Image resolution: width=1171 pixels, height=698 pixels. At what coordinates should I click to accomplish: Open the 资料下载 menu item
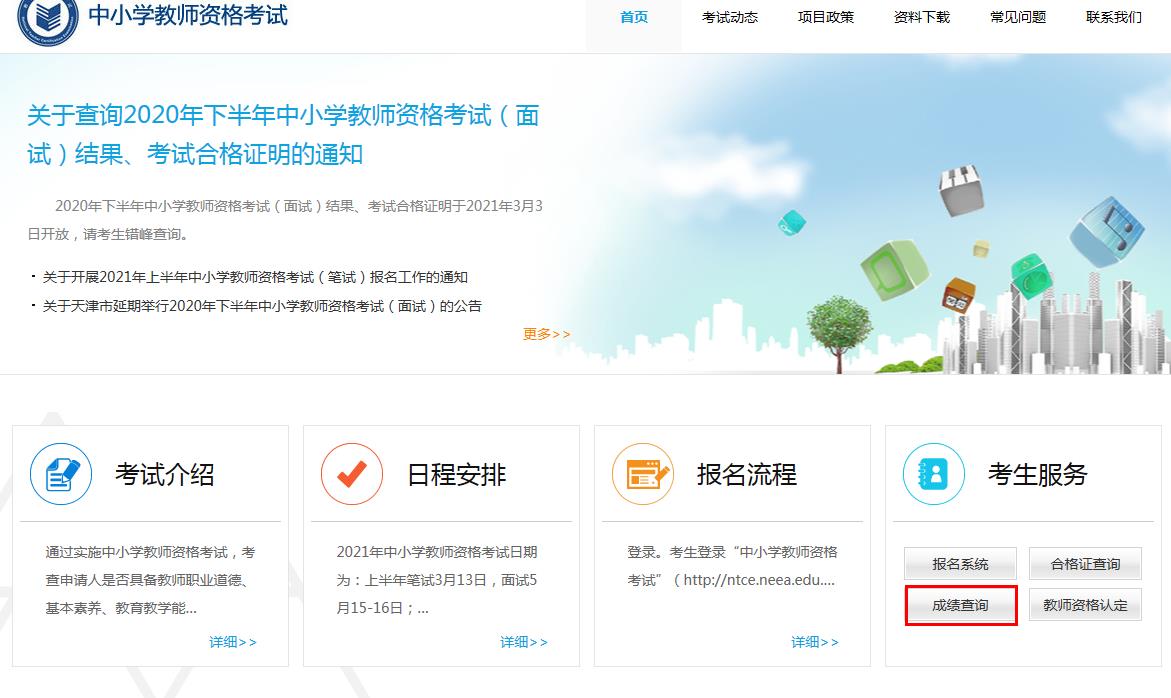(x=922, y=17)
